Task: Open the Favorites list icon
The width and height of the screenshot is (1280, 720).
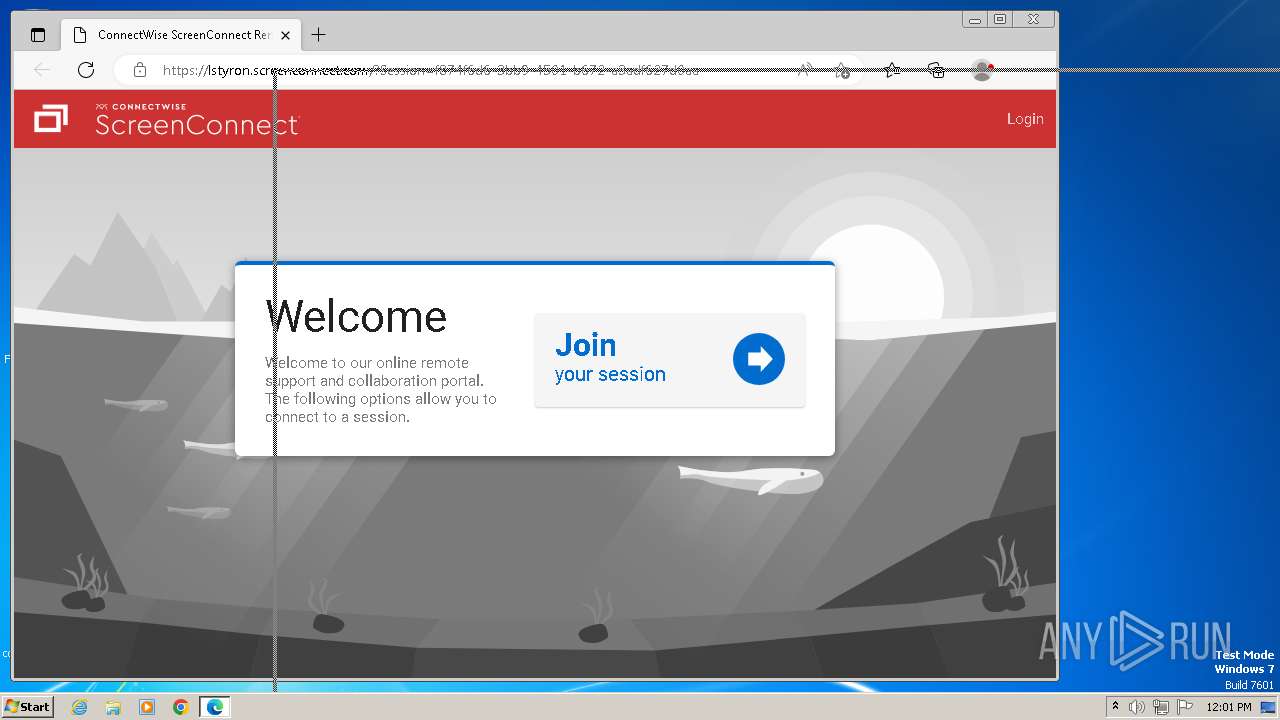Action: tap(892, 70)
